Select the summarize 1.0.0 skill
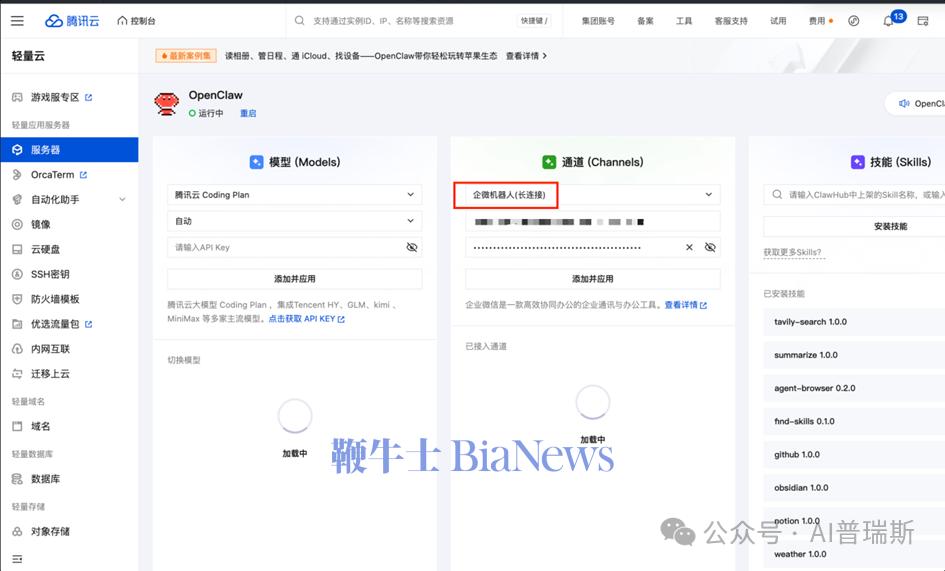Screen dimensions: 945x571 pos(856,355)
